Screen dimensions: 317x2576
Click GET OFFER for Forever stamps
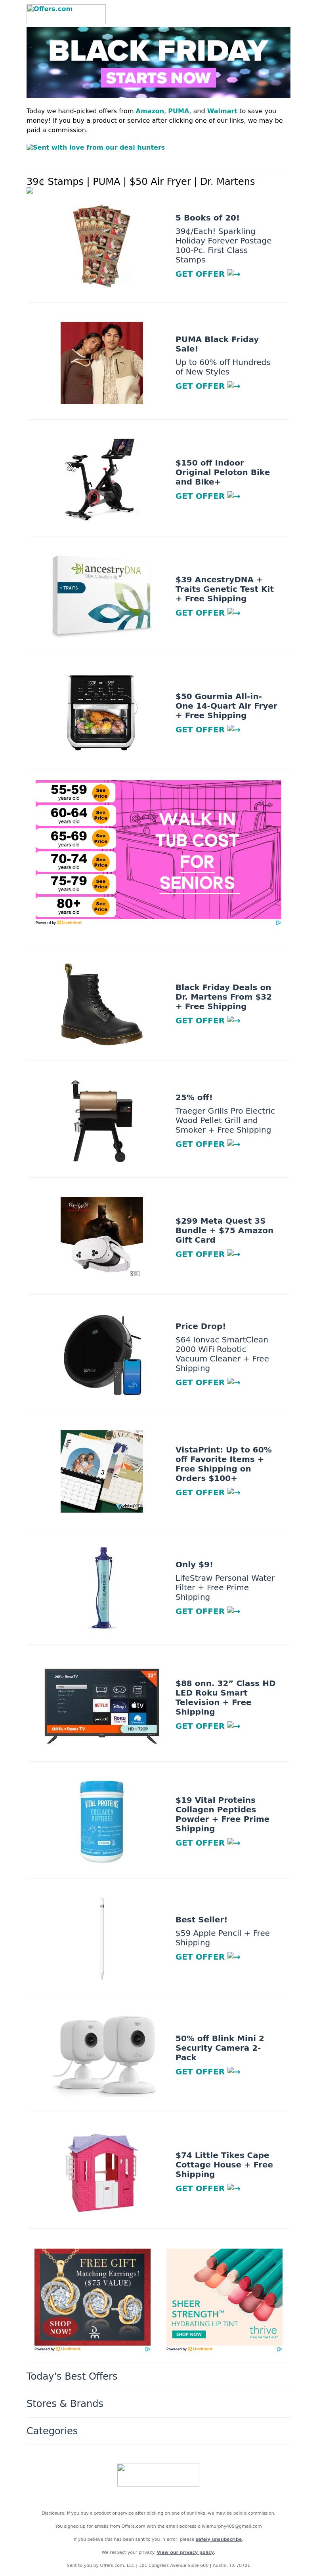coord(200,274)
